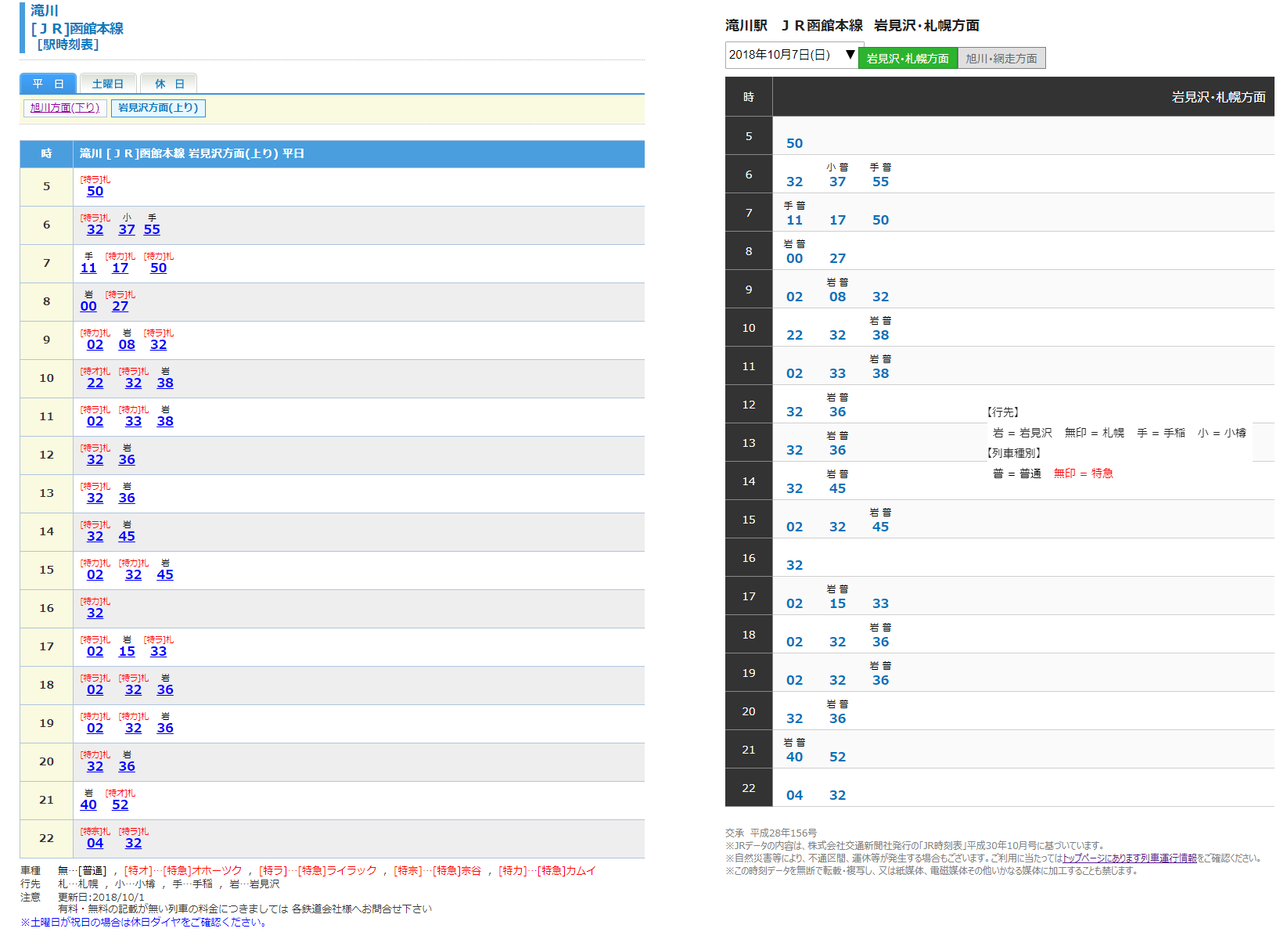Click 40 in hour 21 of right timetable
1280x943 pixels.
coord(795,757)
